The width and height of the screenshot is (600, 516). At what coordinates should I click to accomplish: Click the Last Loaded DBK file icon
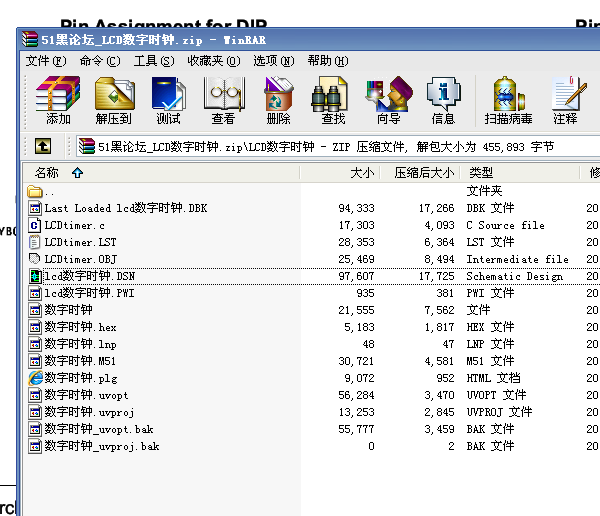coord(34,208)
